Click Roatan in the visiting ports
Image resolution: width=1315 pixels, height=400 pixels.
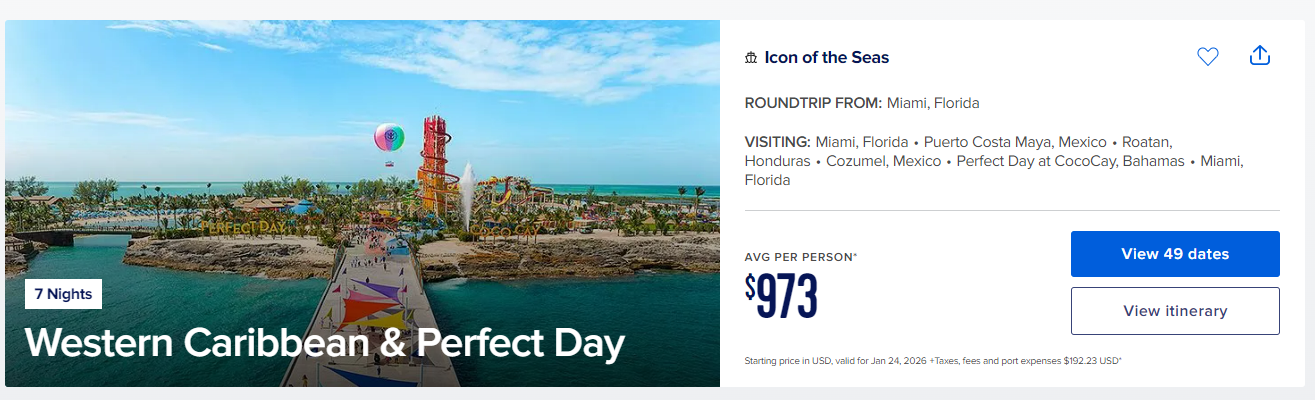click(1146, 142)
